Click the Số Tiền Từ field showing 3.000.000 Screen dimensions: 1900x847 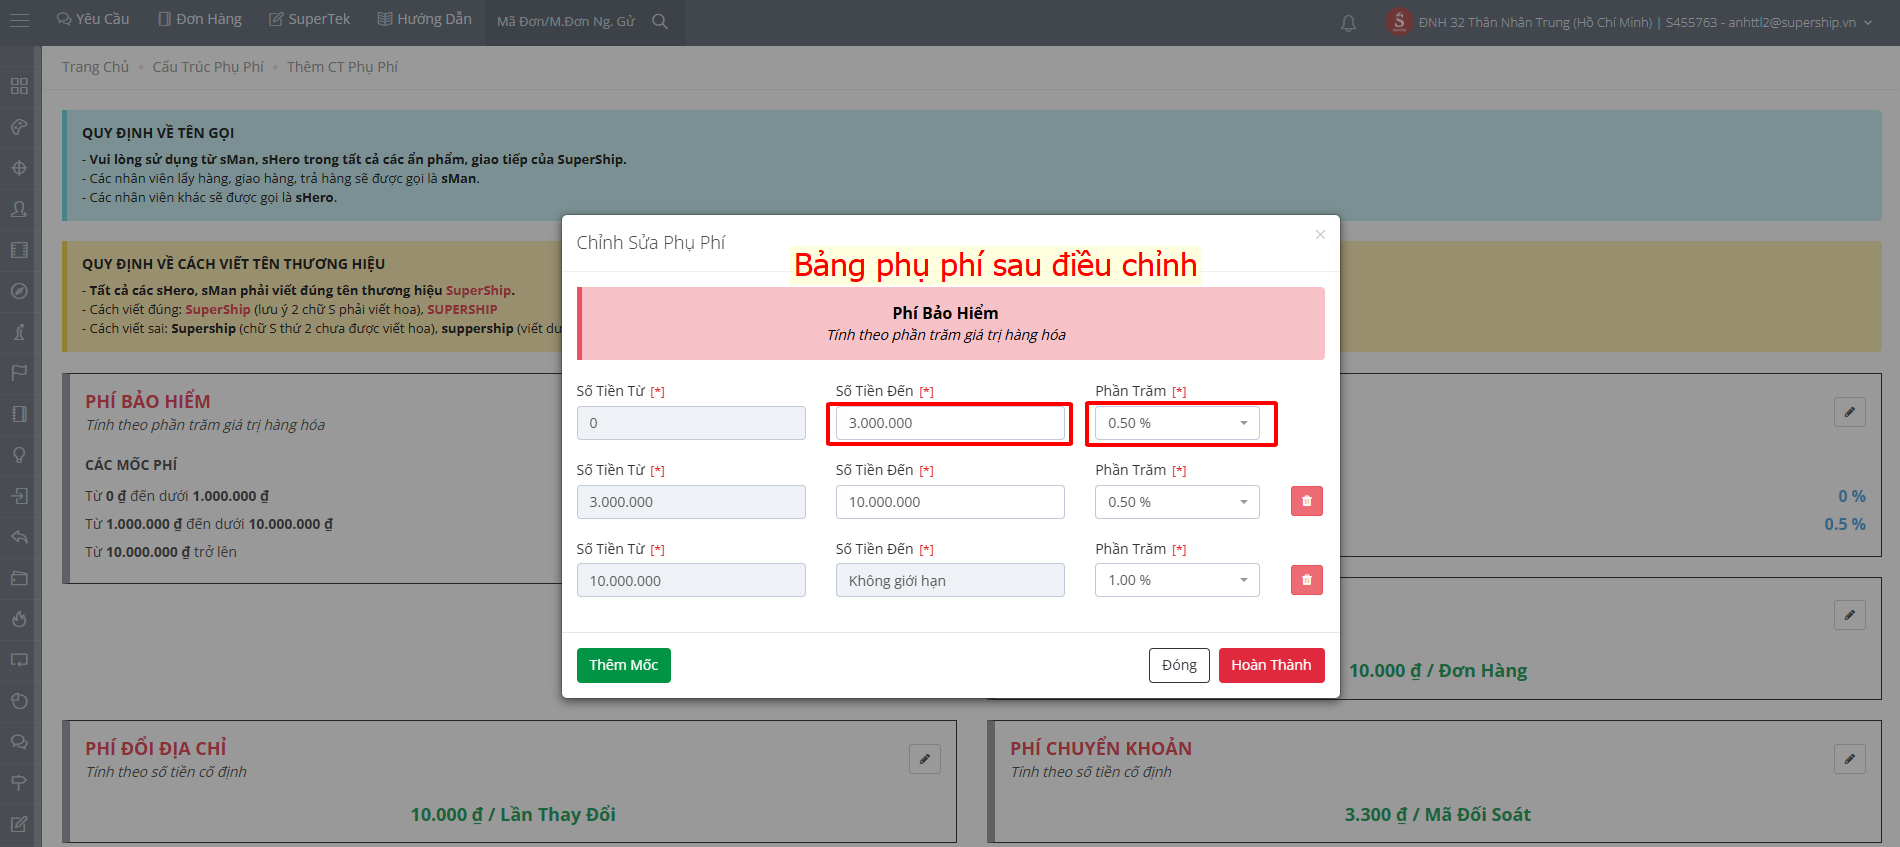click(691, 502)
